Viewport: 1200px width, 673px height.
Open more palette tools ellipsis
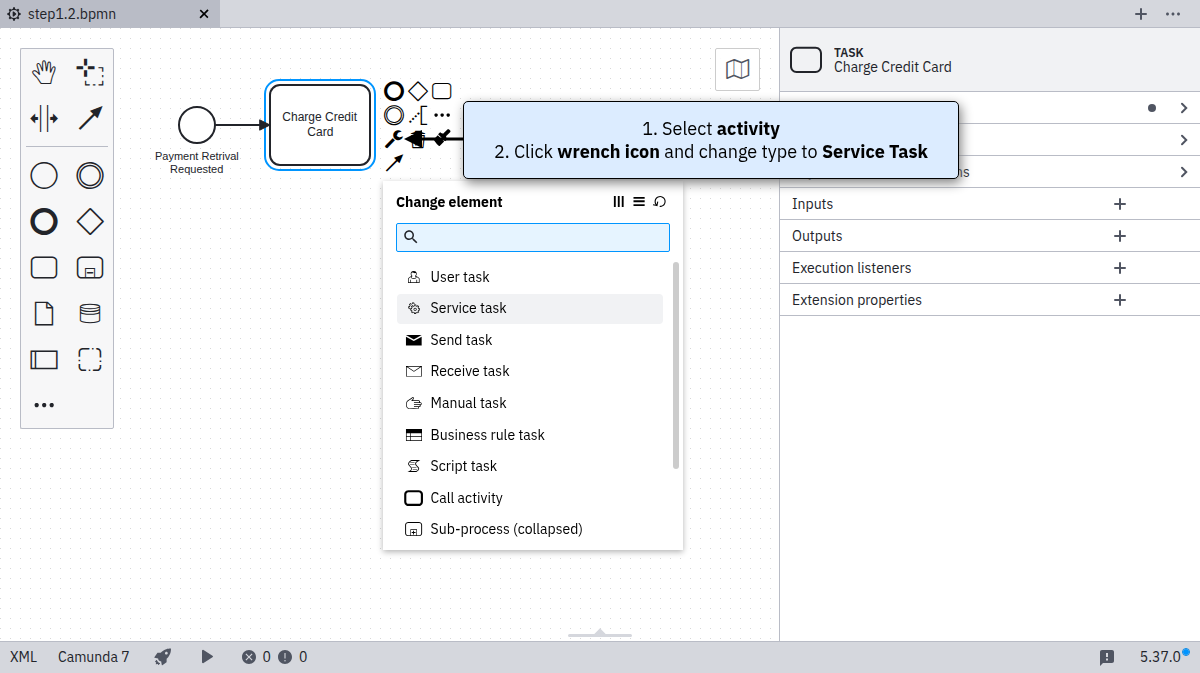point(44,405)
